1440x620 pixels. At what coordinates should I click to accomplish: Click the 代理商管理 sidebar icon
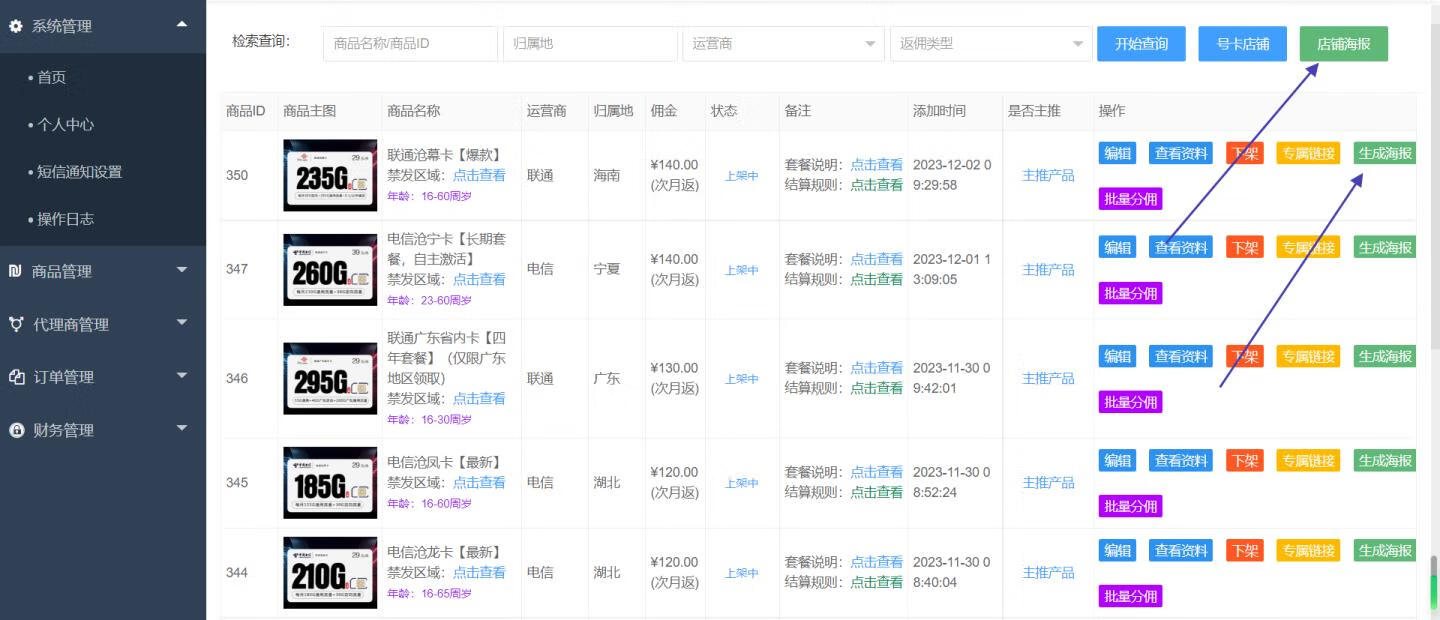coord(16,324)
